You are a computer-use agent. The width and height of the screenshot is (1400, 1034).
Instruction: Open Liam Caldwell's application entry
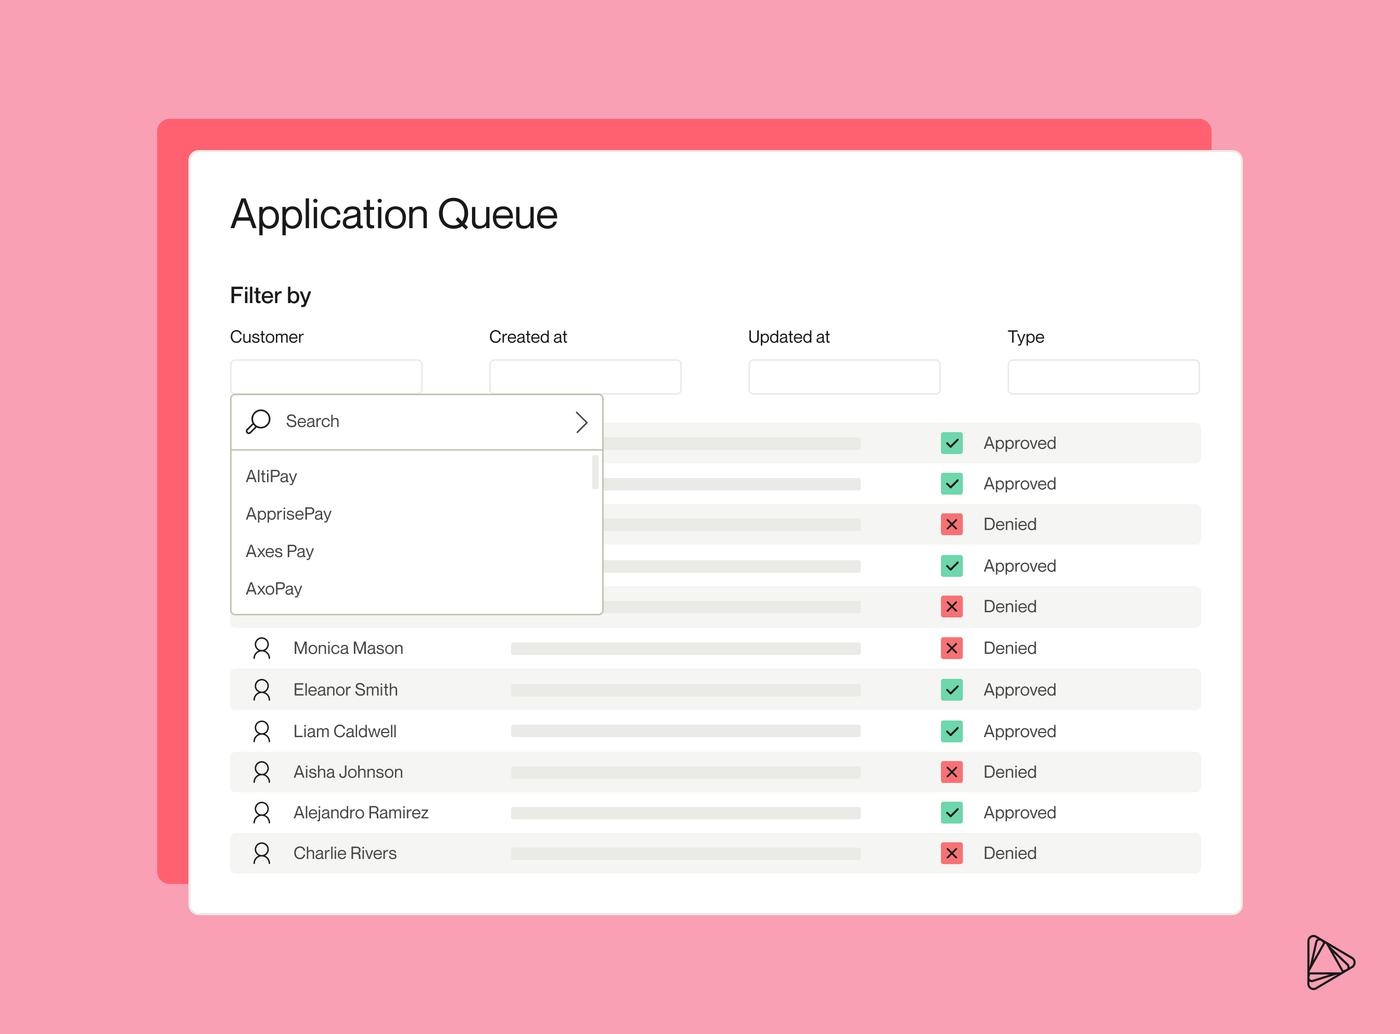[345, 731]
